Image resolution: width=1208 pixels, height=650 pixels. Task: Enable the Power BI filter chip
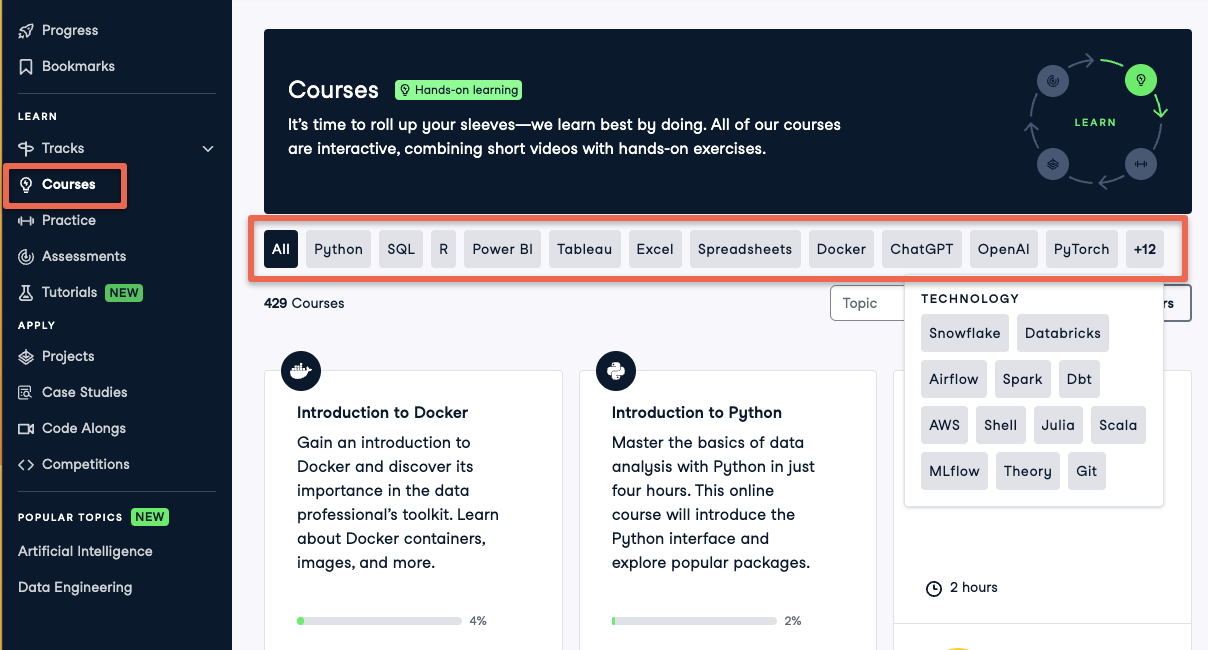(x=502, y=248)
